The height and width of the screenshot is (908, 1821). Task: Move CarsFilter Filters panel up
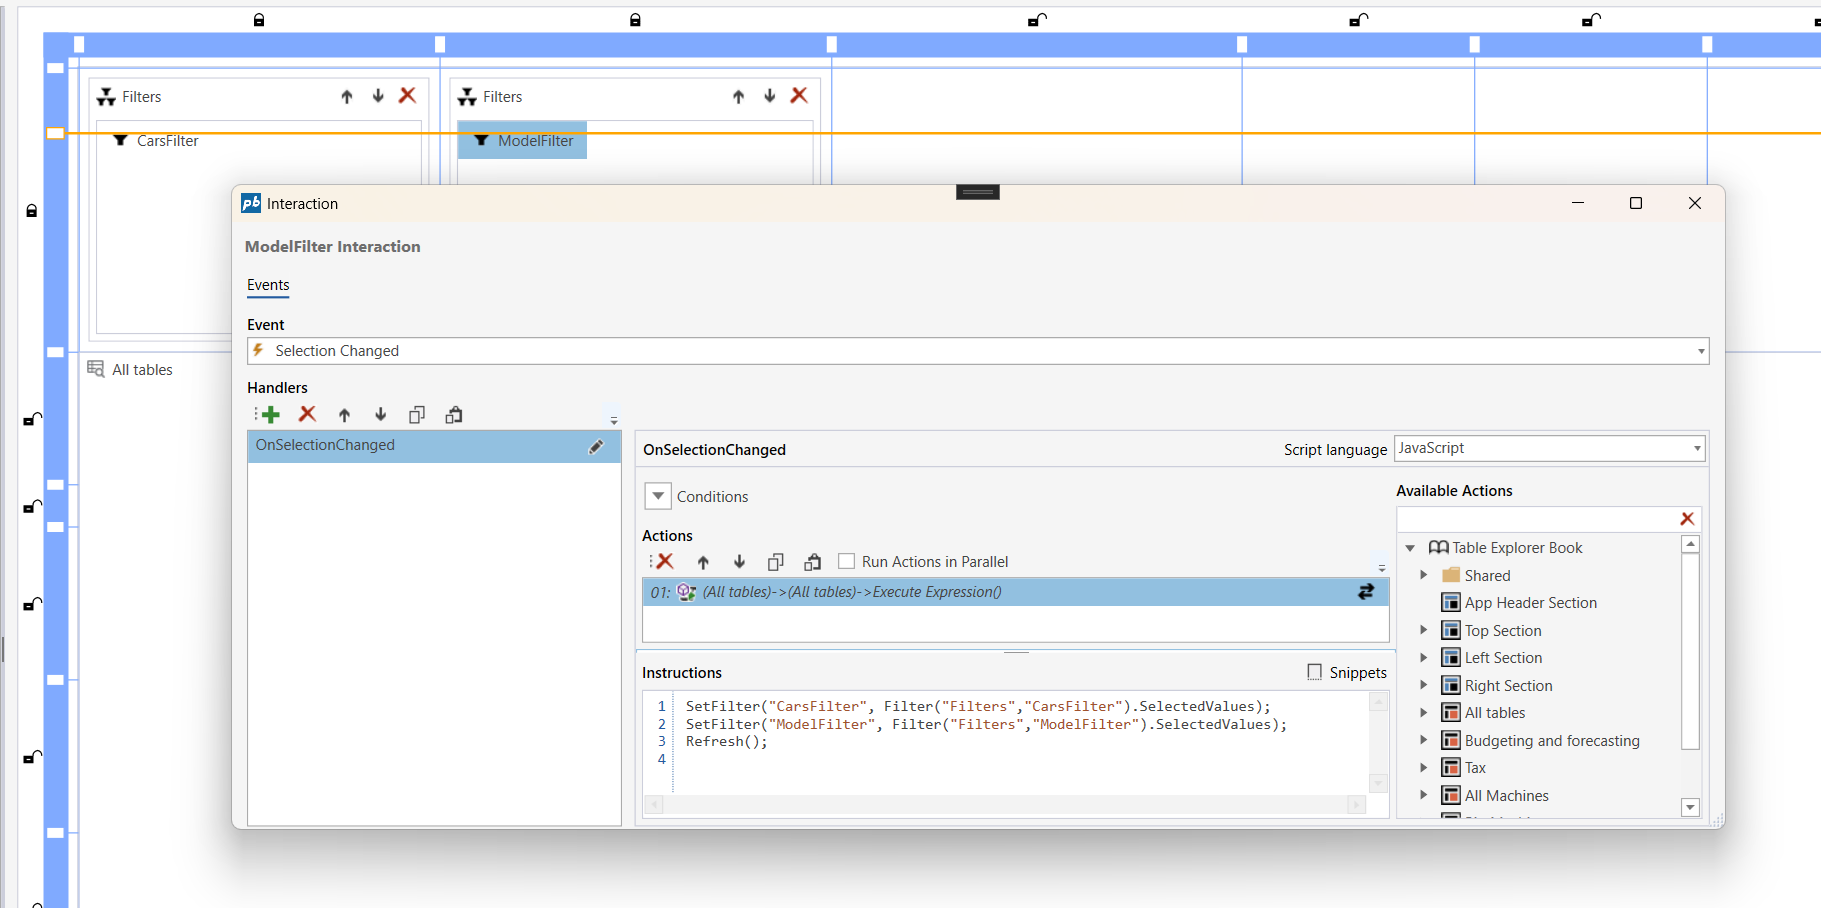click(x=347, y=97)
